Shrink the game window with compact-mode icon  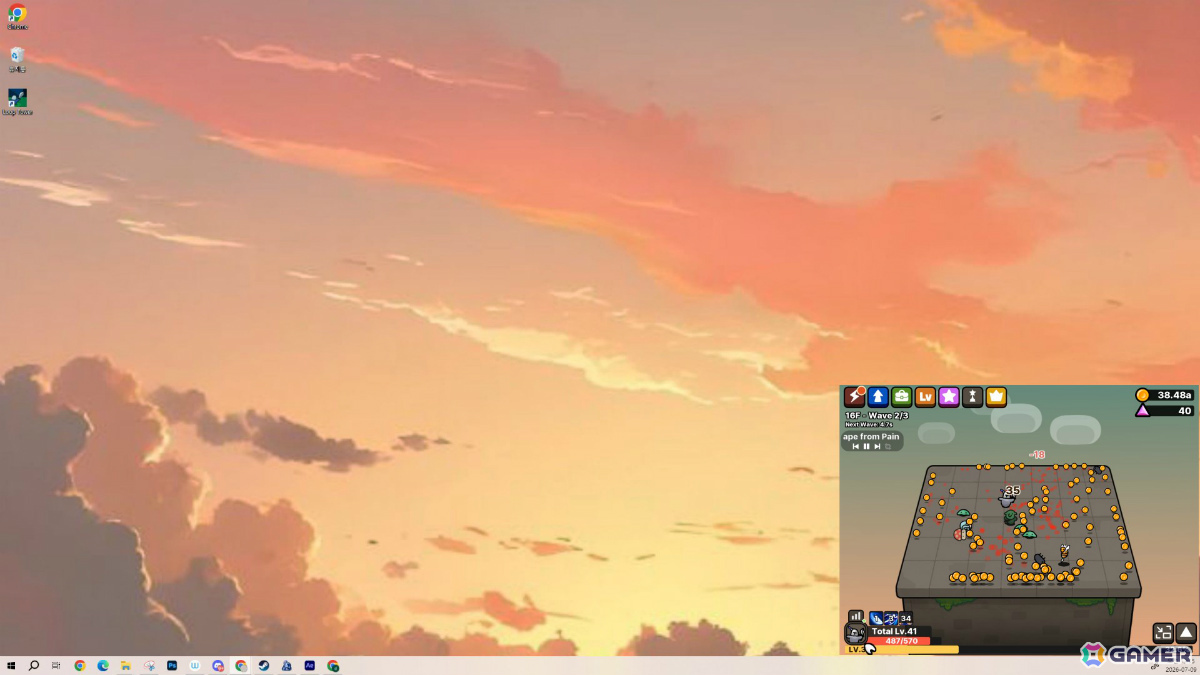click(1163, 633)
